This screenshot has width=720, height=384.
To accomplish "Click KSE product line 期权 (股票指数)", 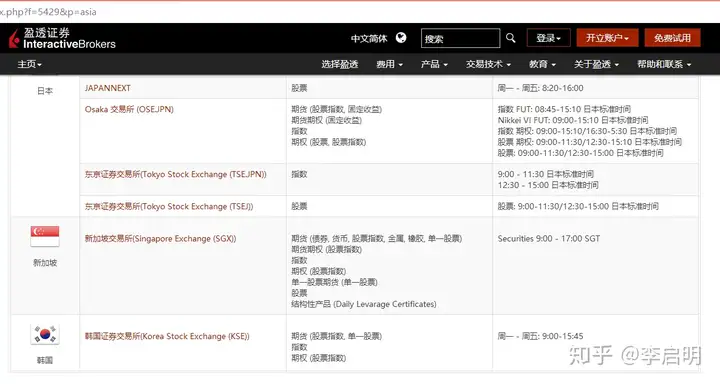I will pos(319,358).
